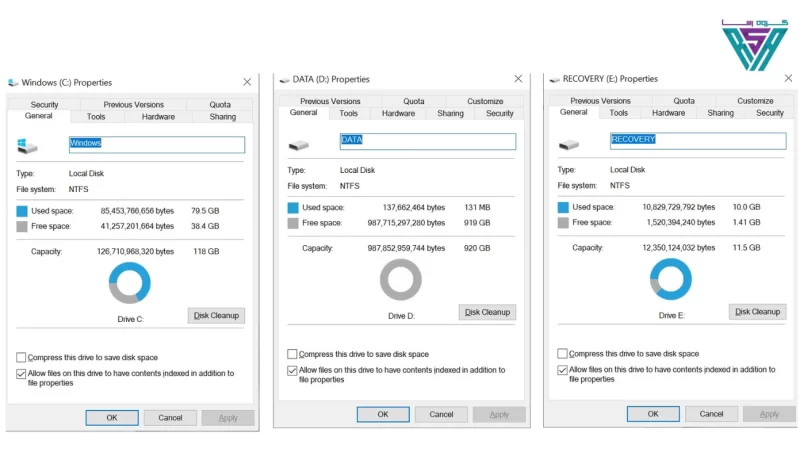Toggle Allow files indexed checkbox in Windows (C:)

[x=21, y=373]
